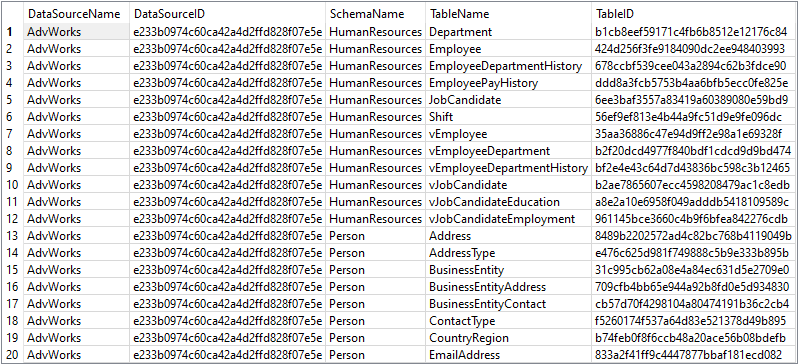Select row number 13 header
This screenshot has width=798, height=364.
point(13,236)
